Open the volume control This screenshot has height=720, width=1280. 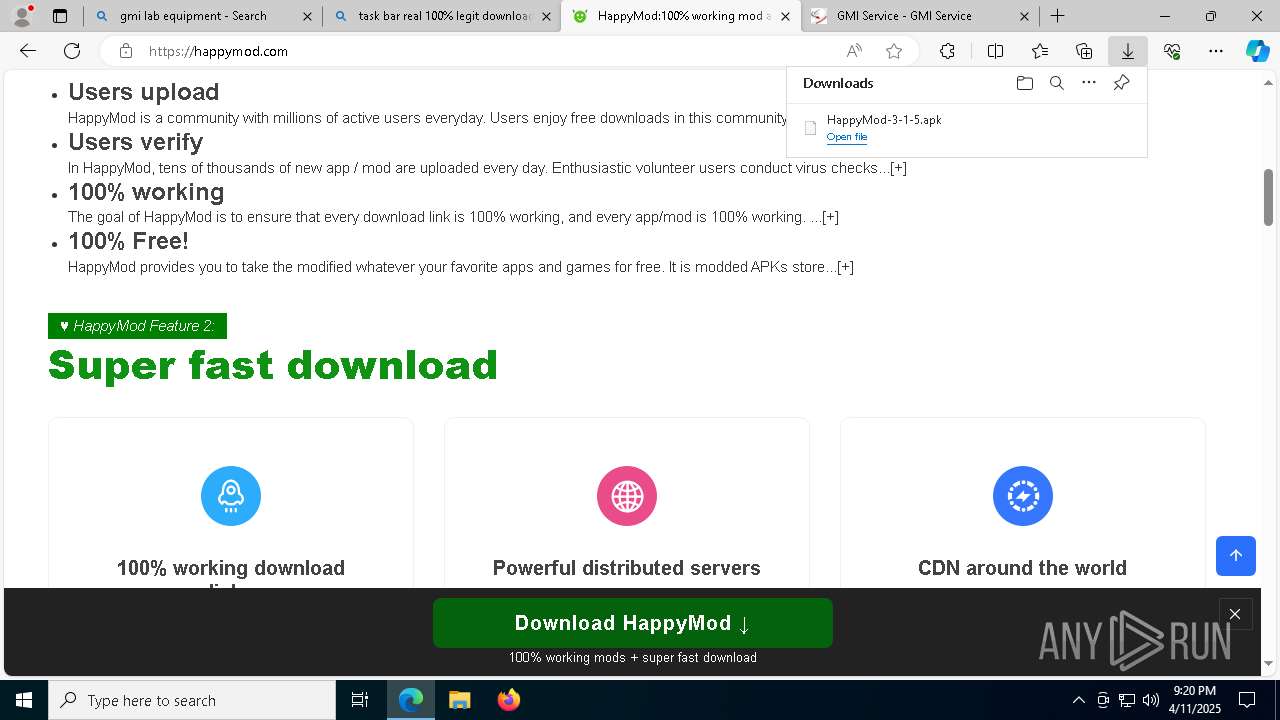1151,700
